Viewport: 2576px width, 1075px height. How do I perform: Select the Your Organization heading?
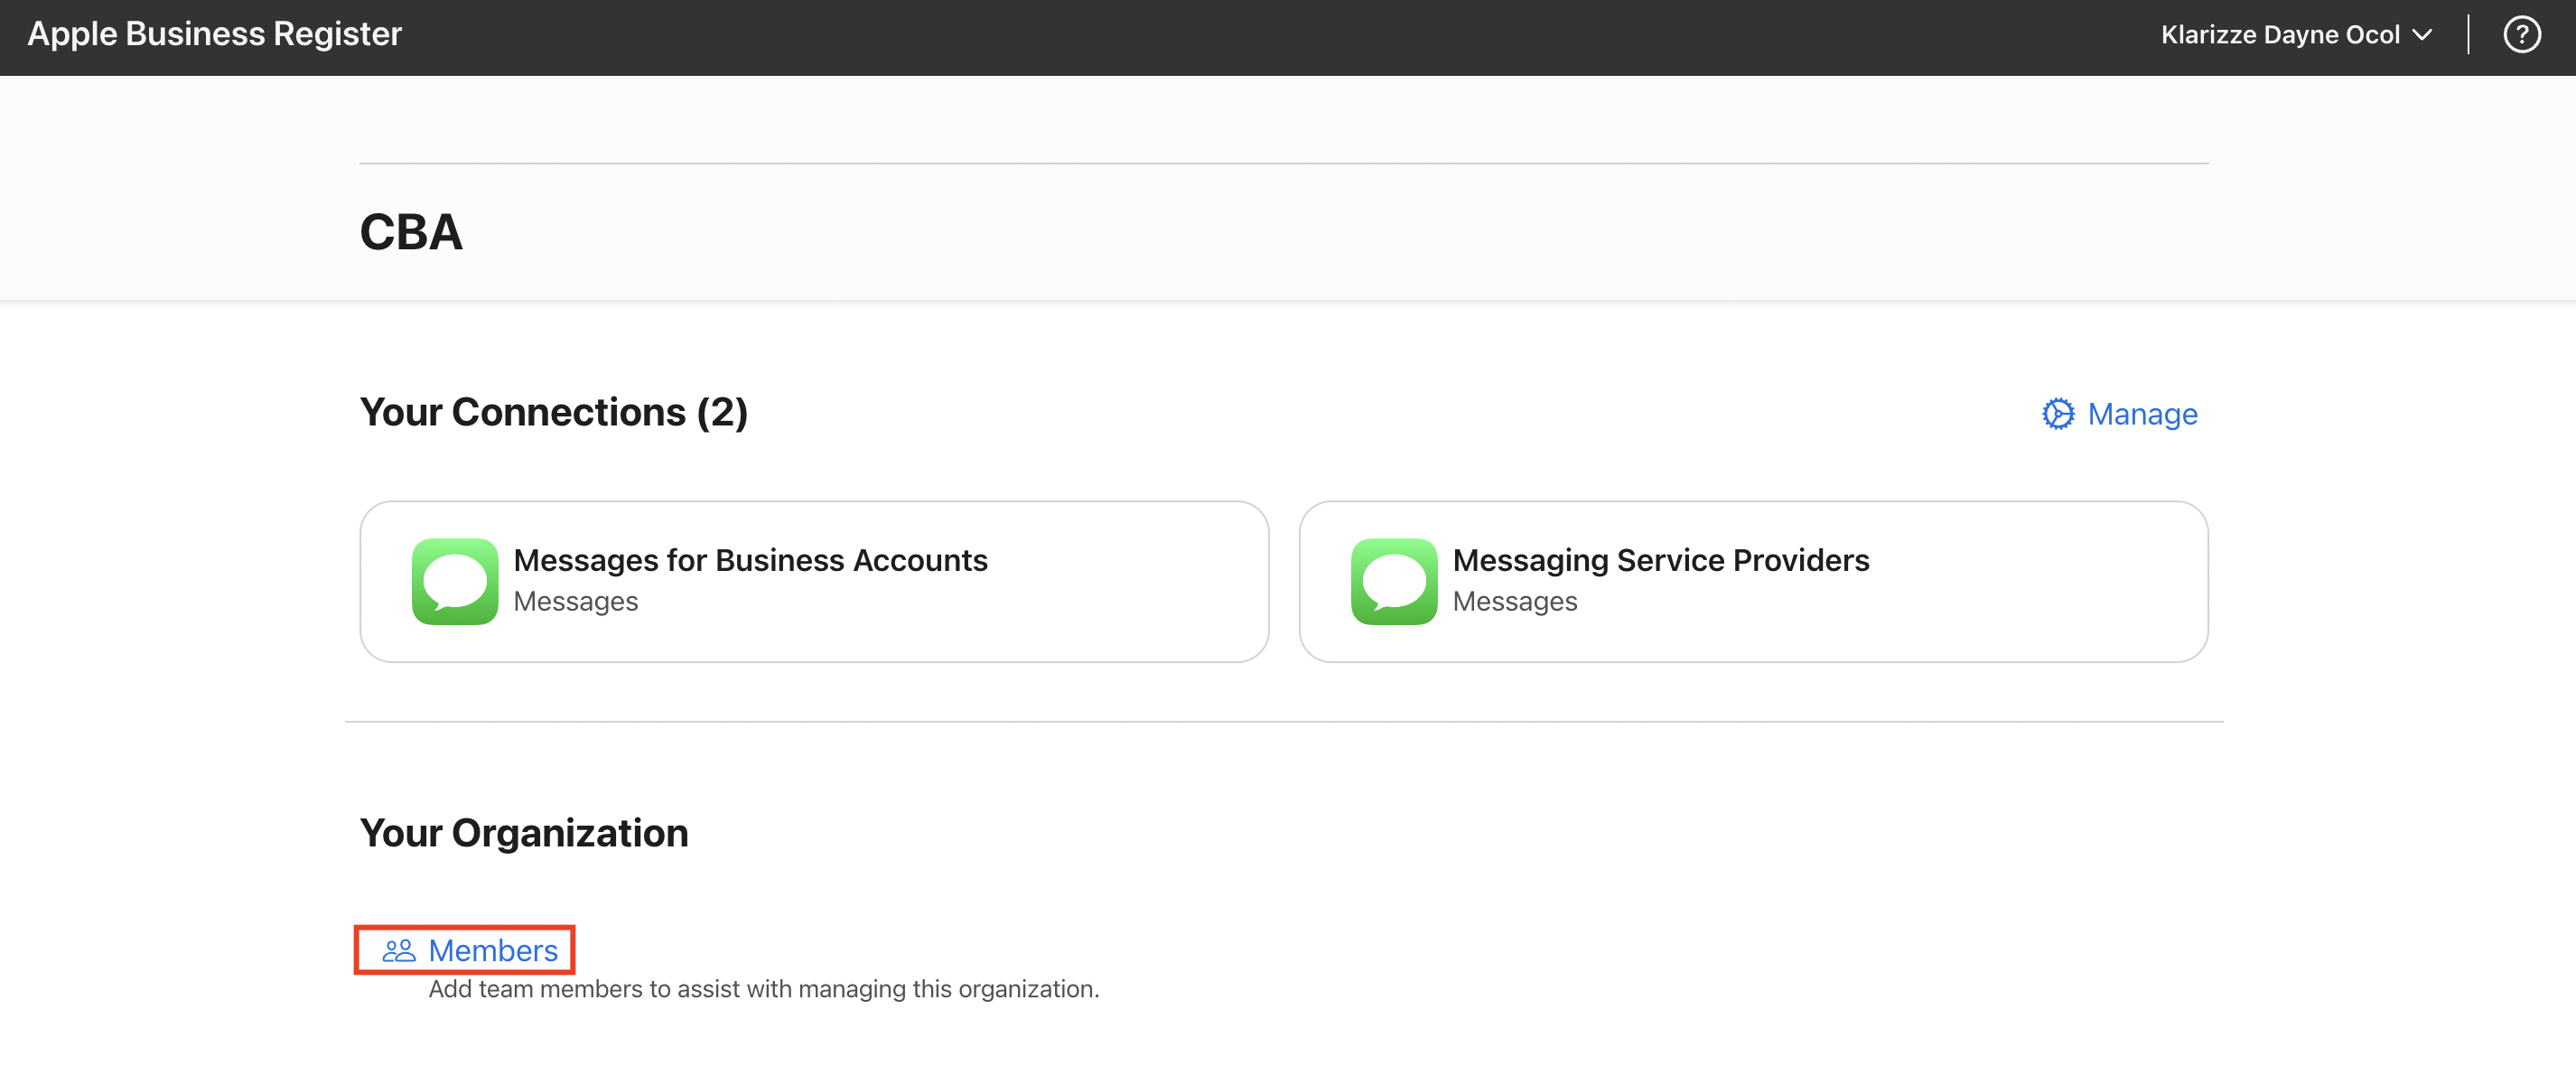pyautogui.click(x=524, y=832)
